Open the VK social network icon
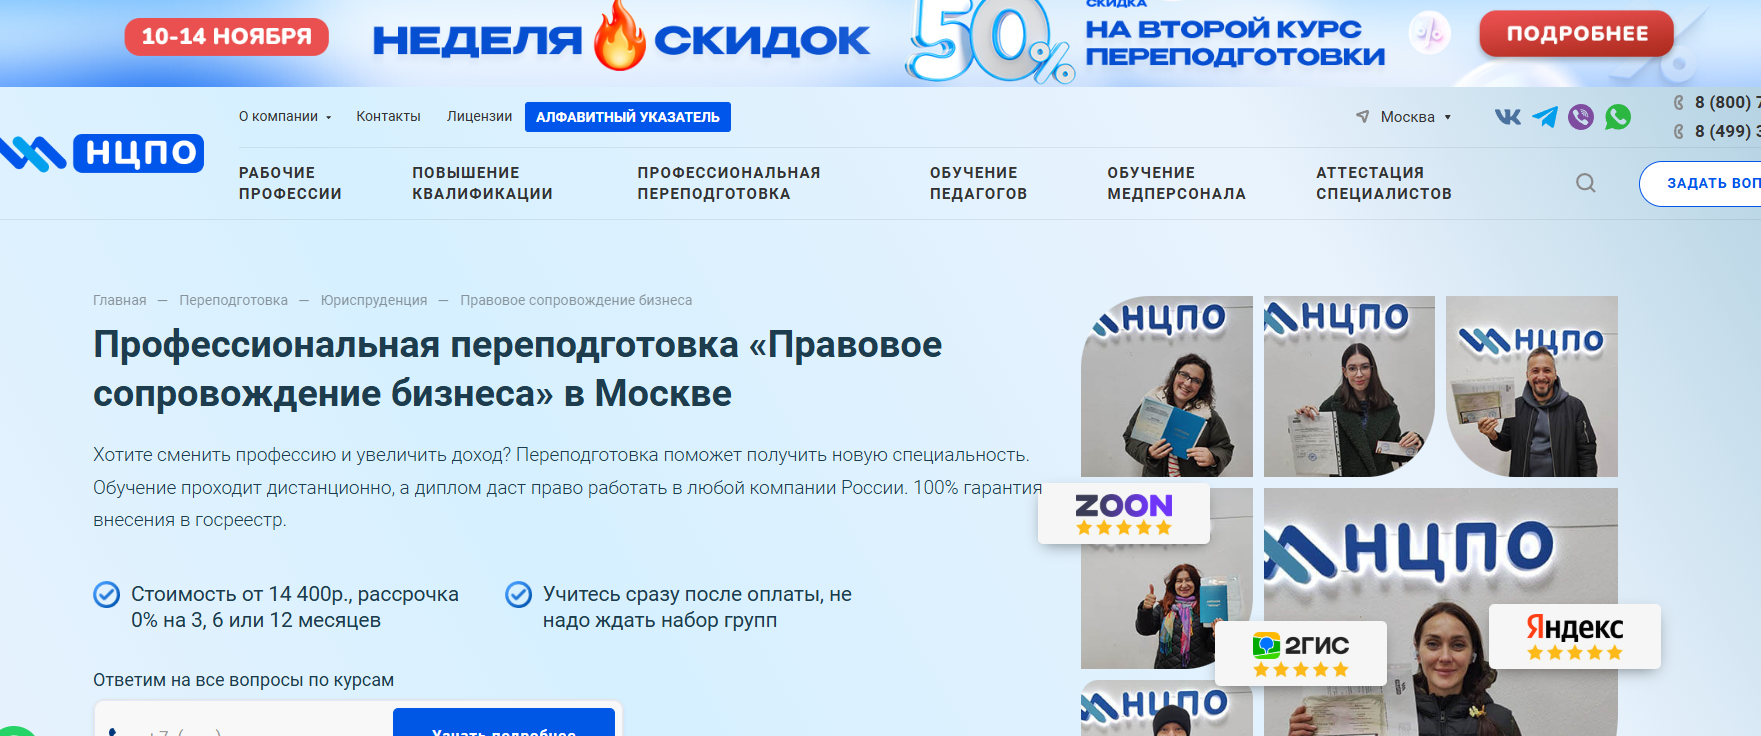This screenshot has height=736, width=1761. (1507, 117)
